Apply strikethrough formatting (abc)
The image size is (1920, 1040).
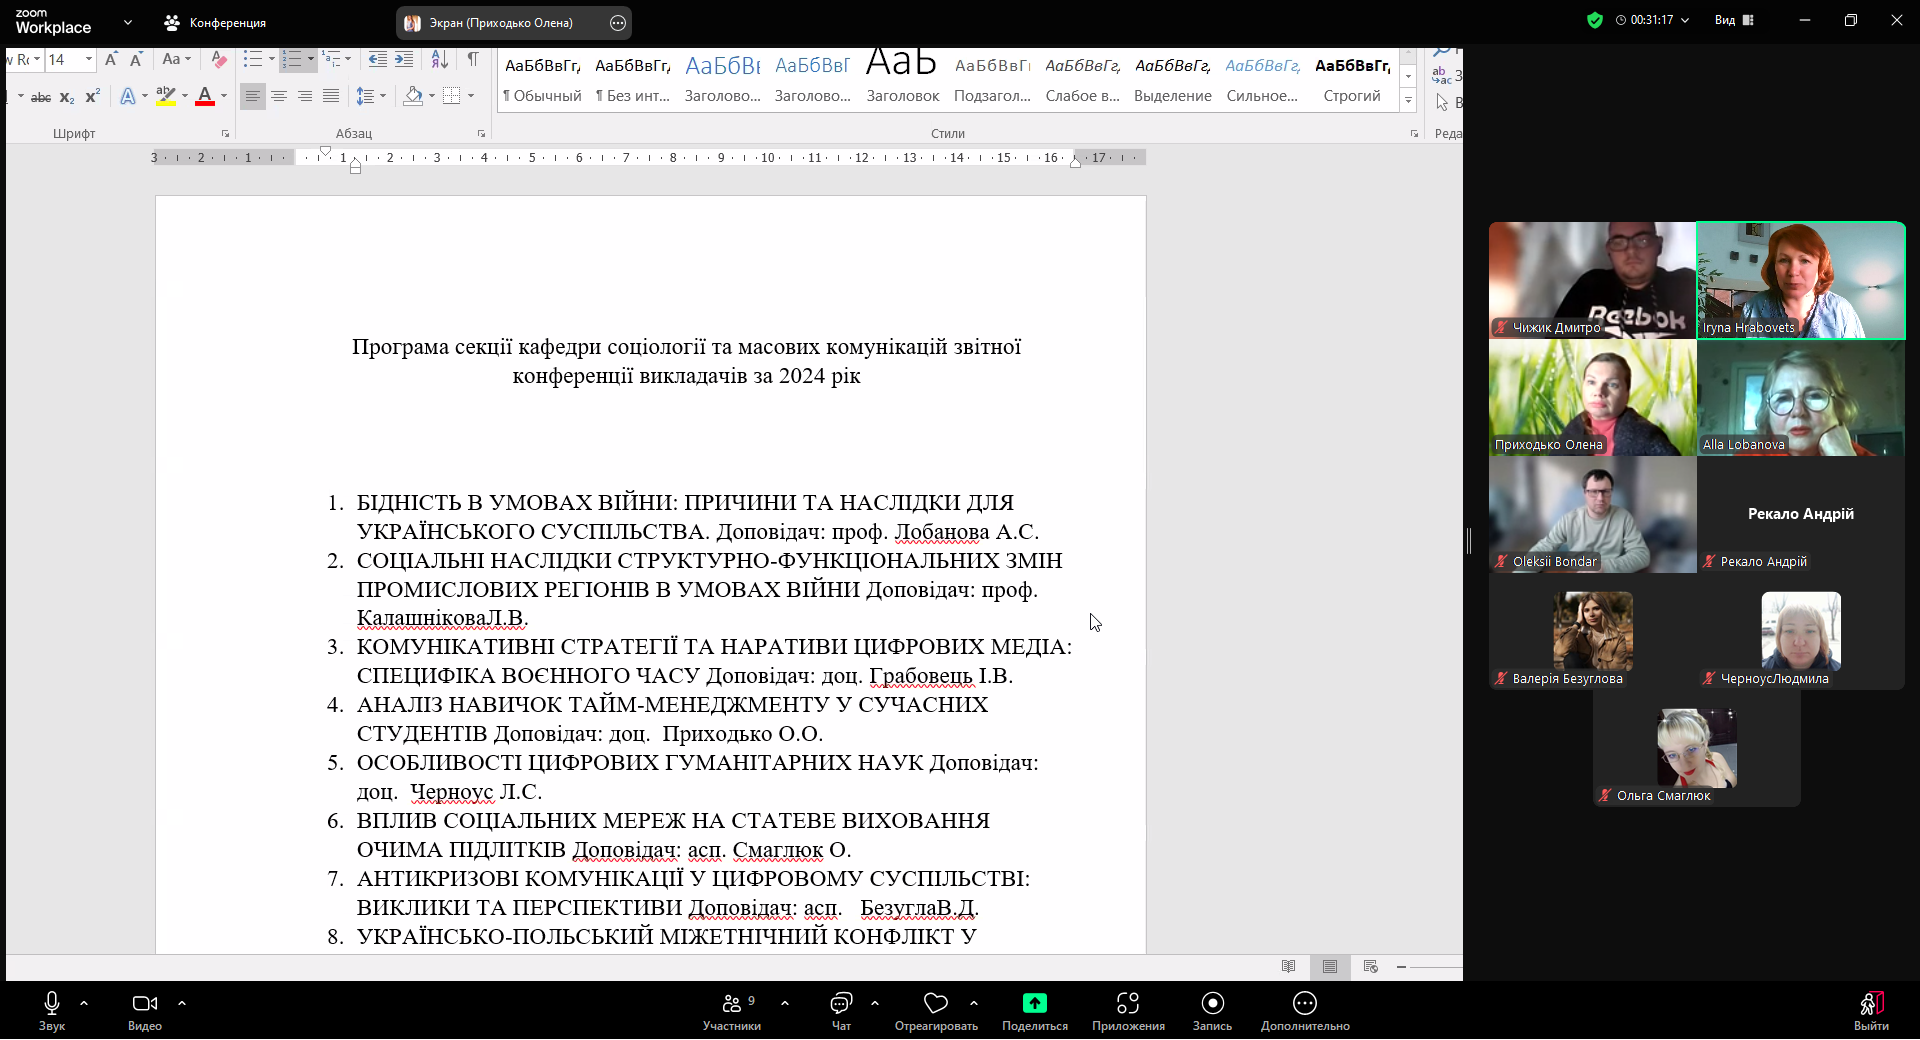point(41,97)
